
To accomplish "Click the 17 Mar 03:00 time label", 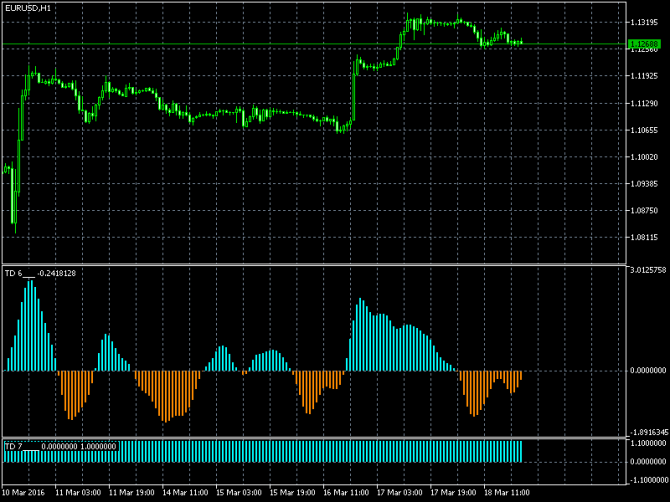I will (400, 493).
